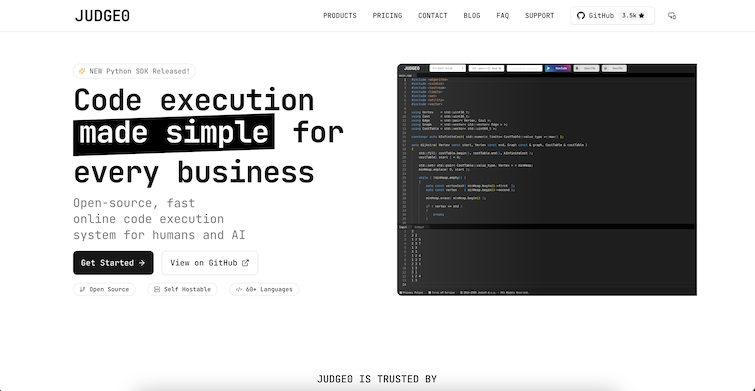
Task: Open the CONTACT page
Action: (432, 16)
